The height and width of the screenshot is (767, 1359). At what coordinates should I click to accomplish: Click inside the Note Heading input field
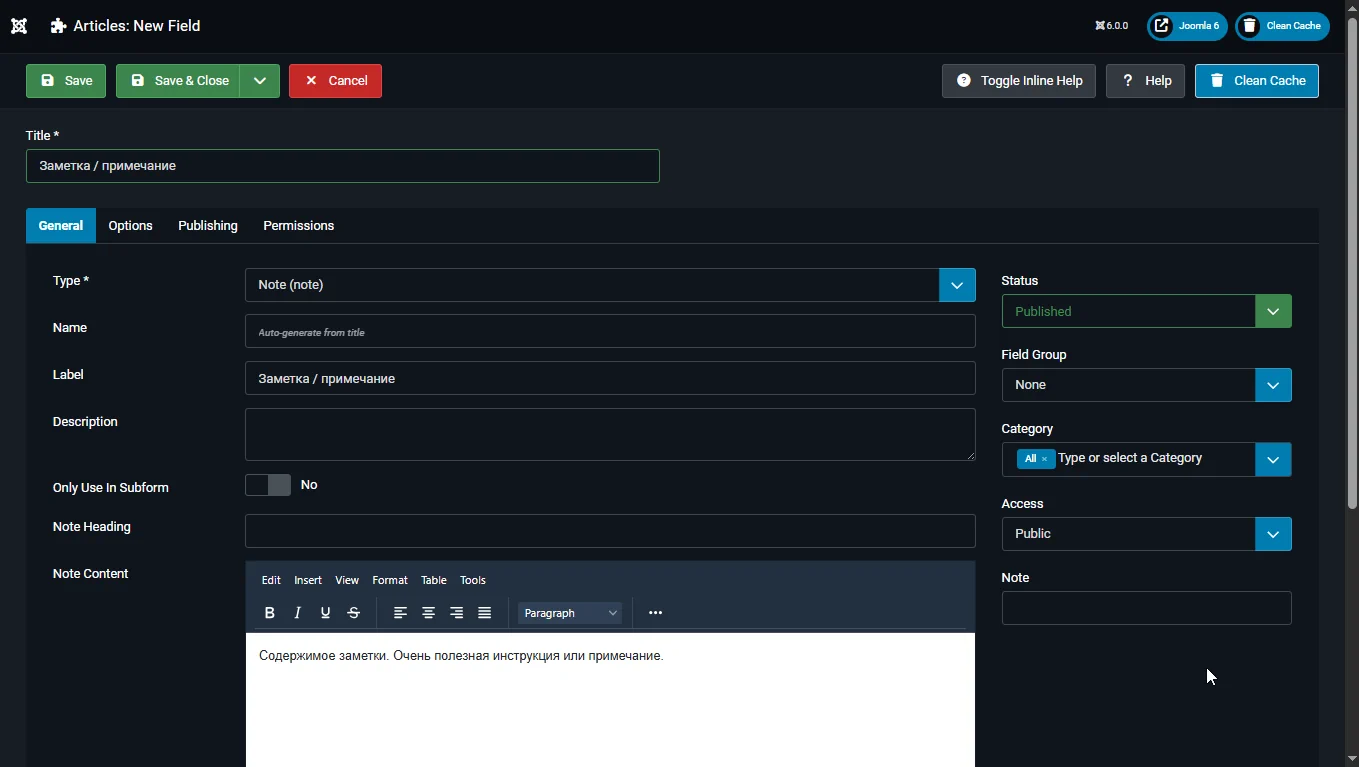(610, 531)
